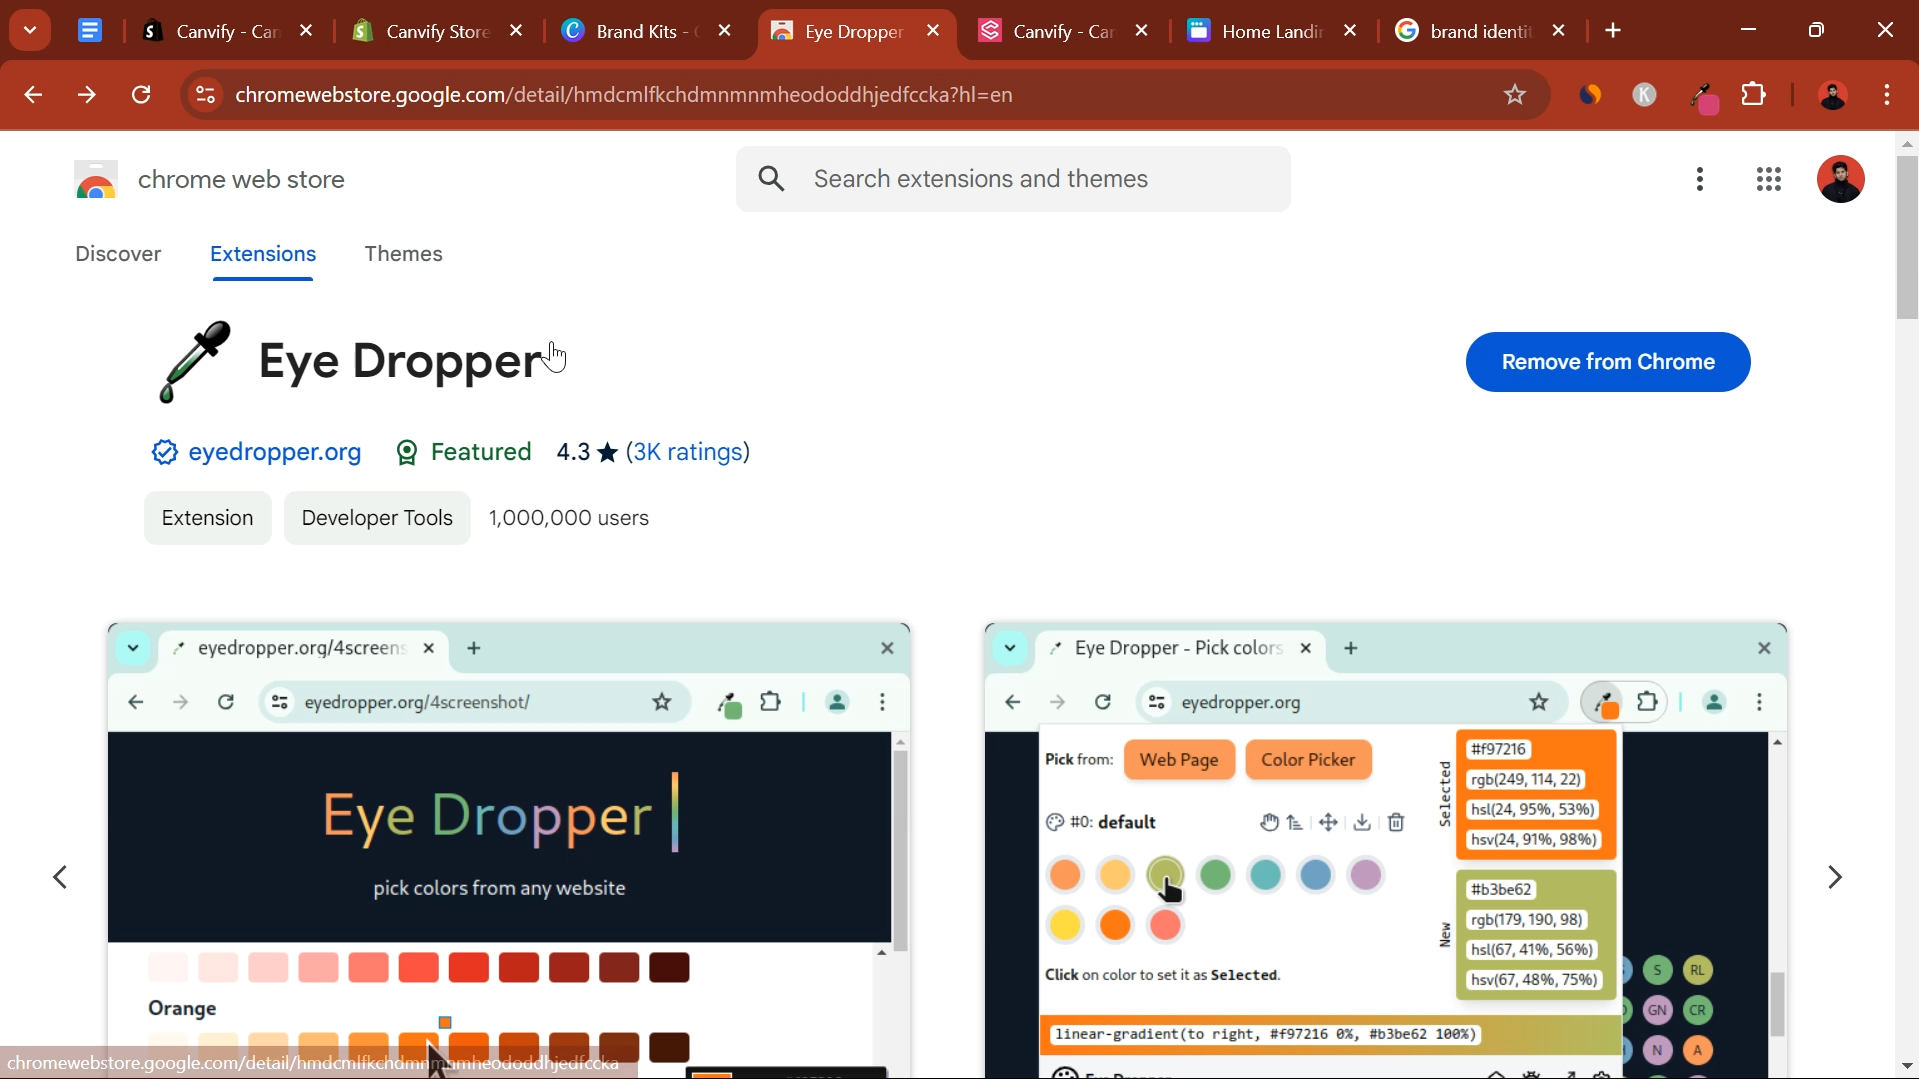
Task: Open a new browser tab
Action: (x=1613, y=31)
